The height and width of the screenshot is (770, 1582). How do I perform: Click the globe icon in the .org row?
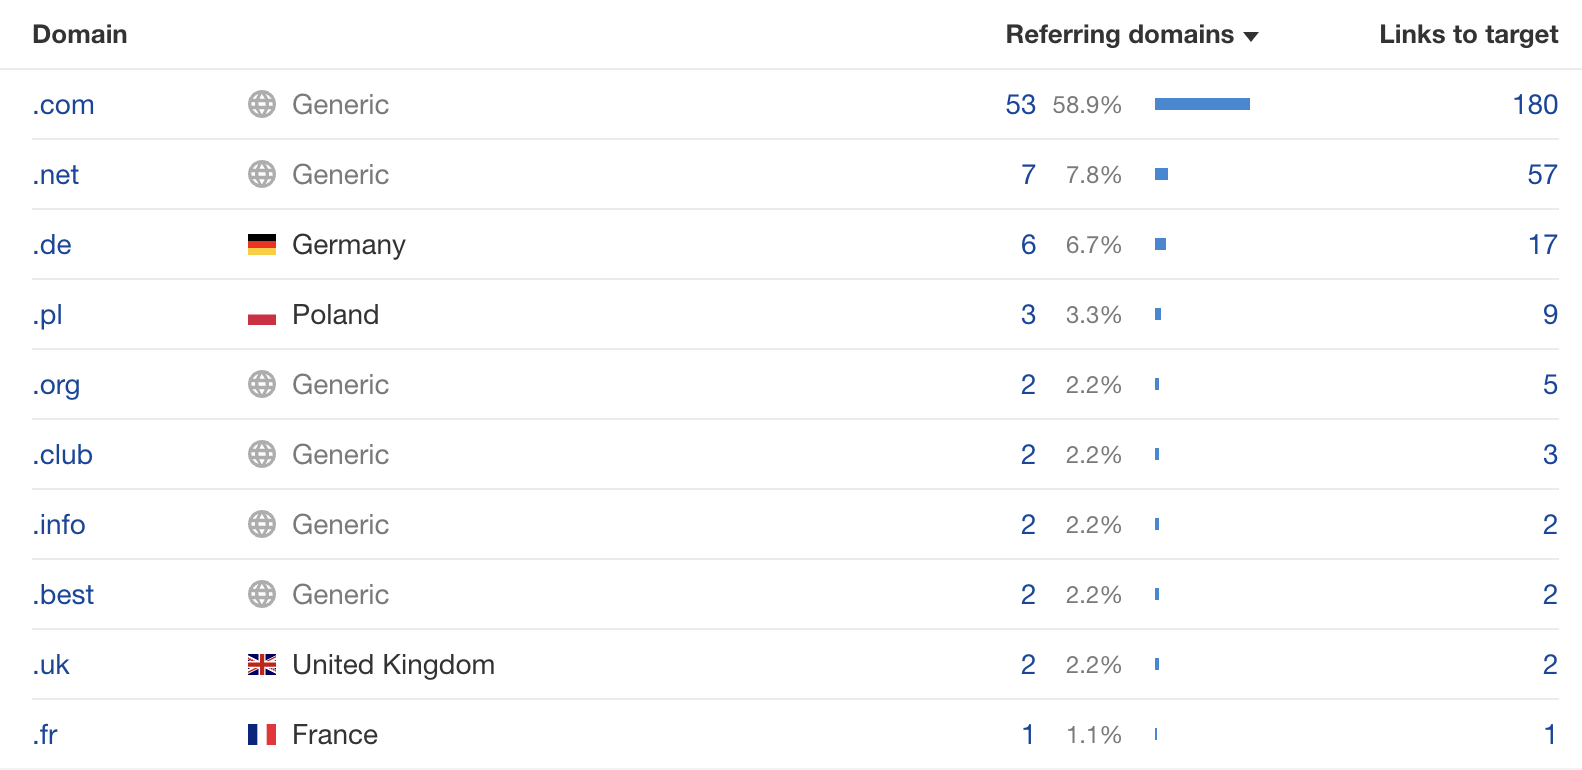pos(262,384)
